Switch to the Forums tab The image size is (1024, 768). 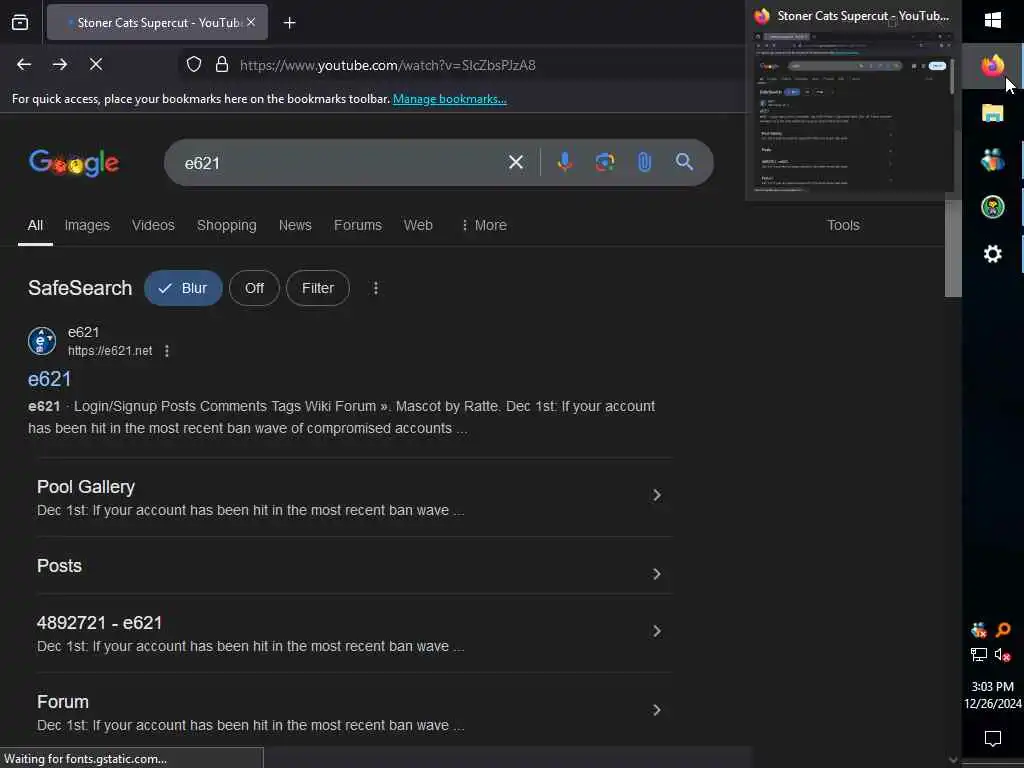358,225
